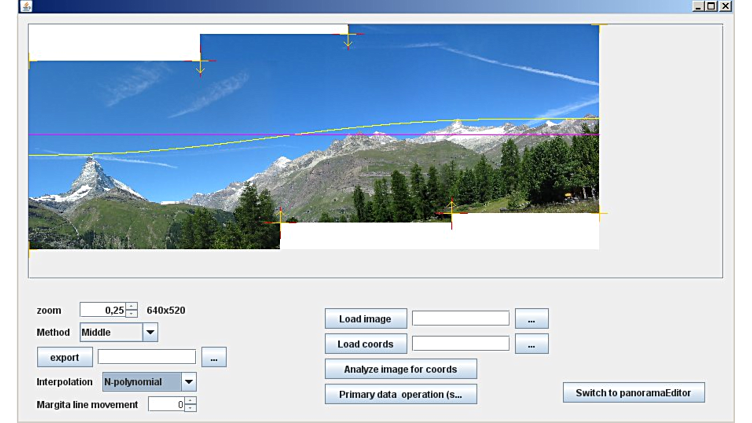Increment the Margita line movement value
752x423 pixels.
click(191, 400)
